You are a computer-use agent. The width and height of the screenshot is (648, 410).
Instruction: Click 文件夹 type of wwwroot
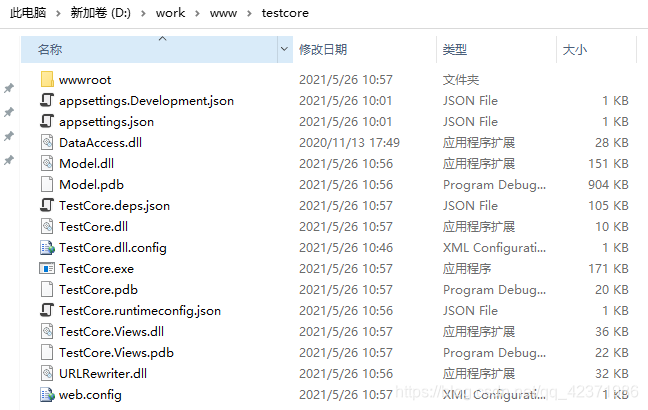[461, 80]
